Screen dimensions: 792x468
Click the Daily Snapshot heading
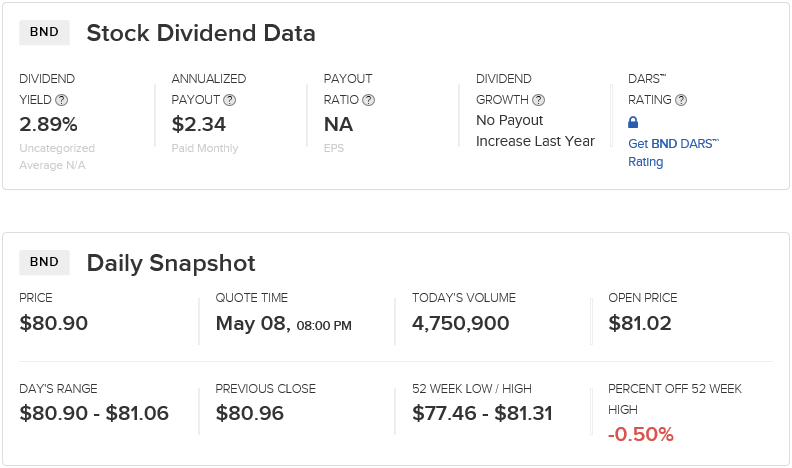tap(171, 264)
